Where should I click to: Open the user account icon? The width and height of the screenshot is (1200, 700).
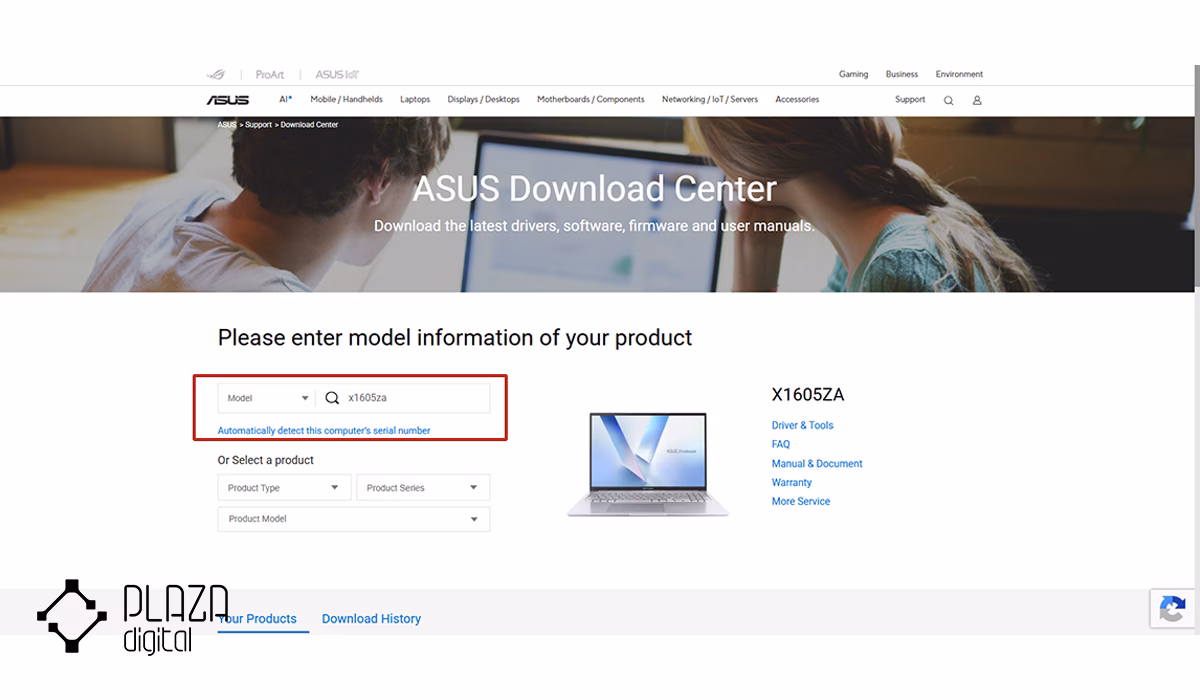977,100
